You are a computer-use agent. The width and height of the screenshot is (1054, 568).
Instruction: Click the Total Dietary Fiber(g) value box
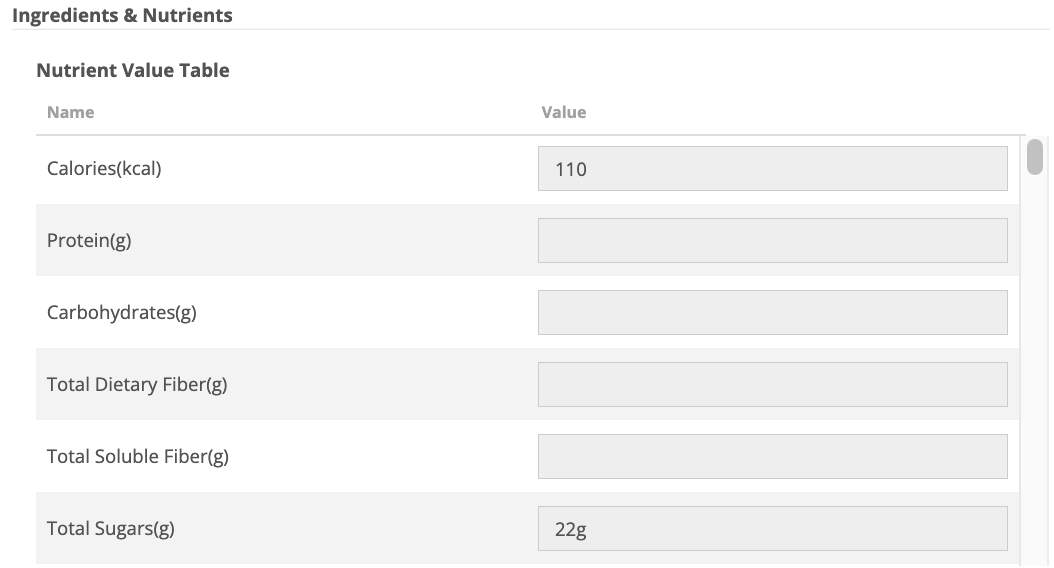[772, 385]
